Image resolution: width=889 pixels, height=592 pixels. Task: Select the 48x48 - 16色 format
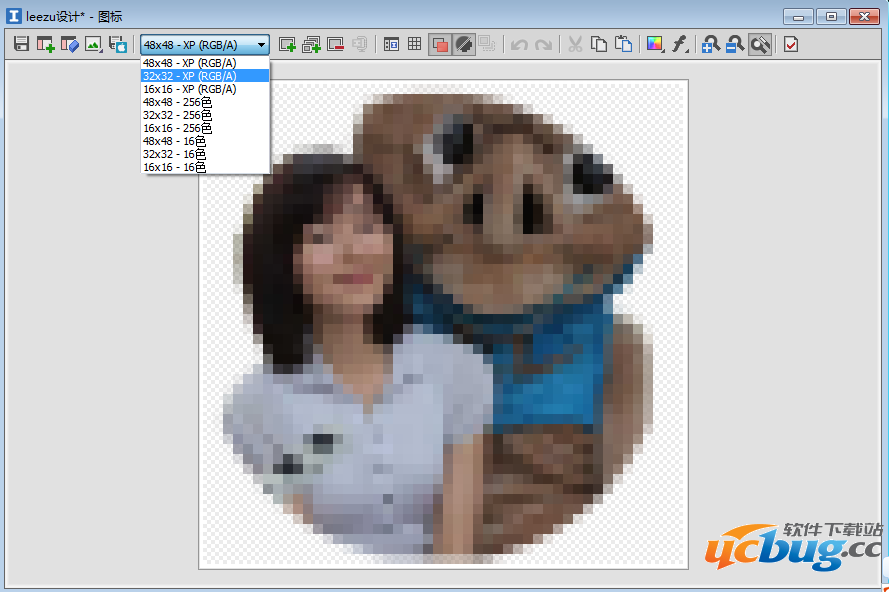click(205, 141)
